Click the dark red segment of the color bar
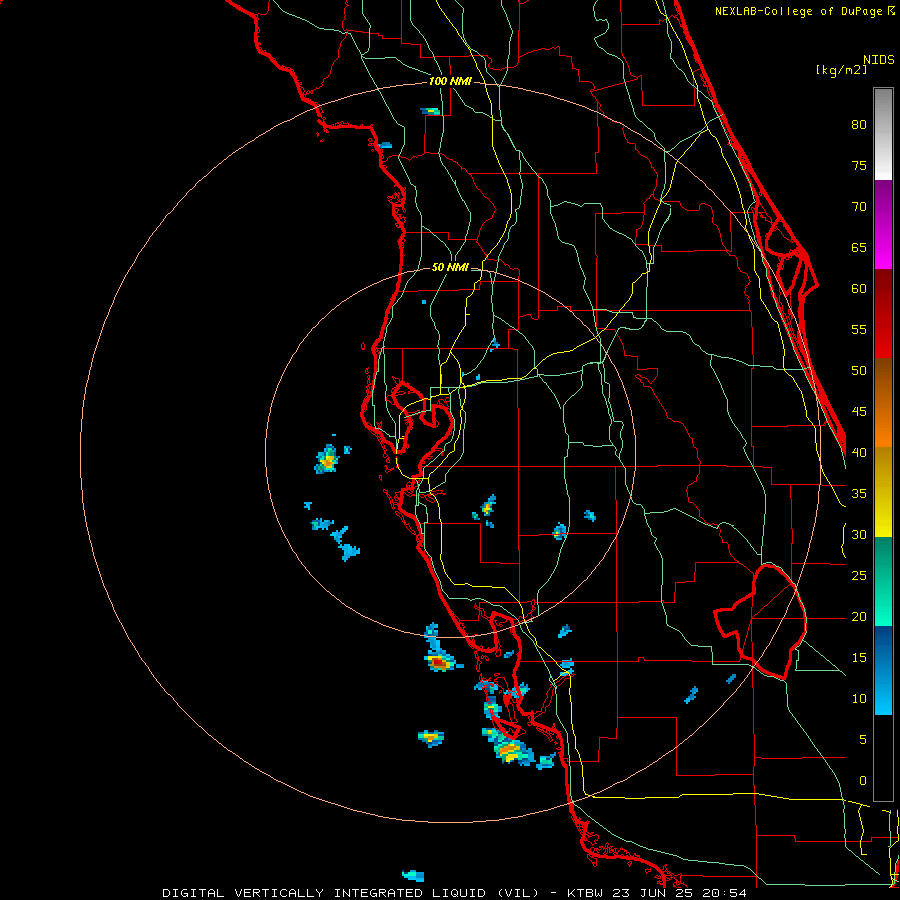The width and height of the screenshot is (900, 900). point(883,313)
